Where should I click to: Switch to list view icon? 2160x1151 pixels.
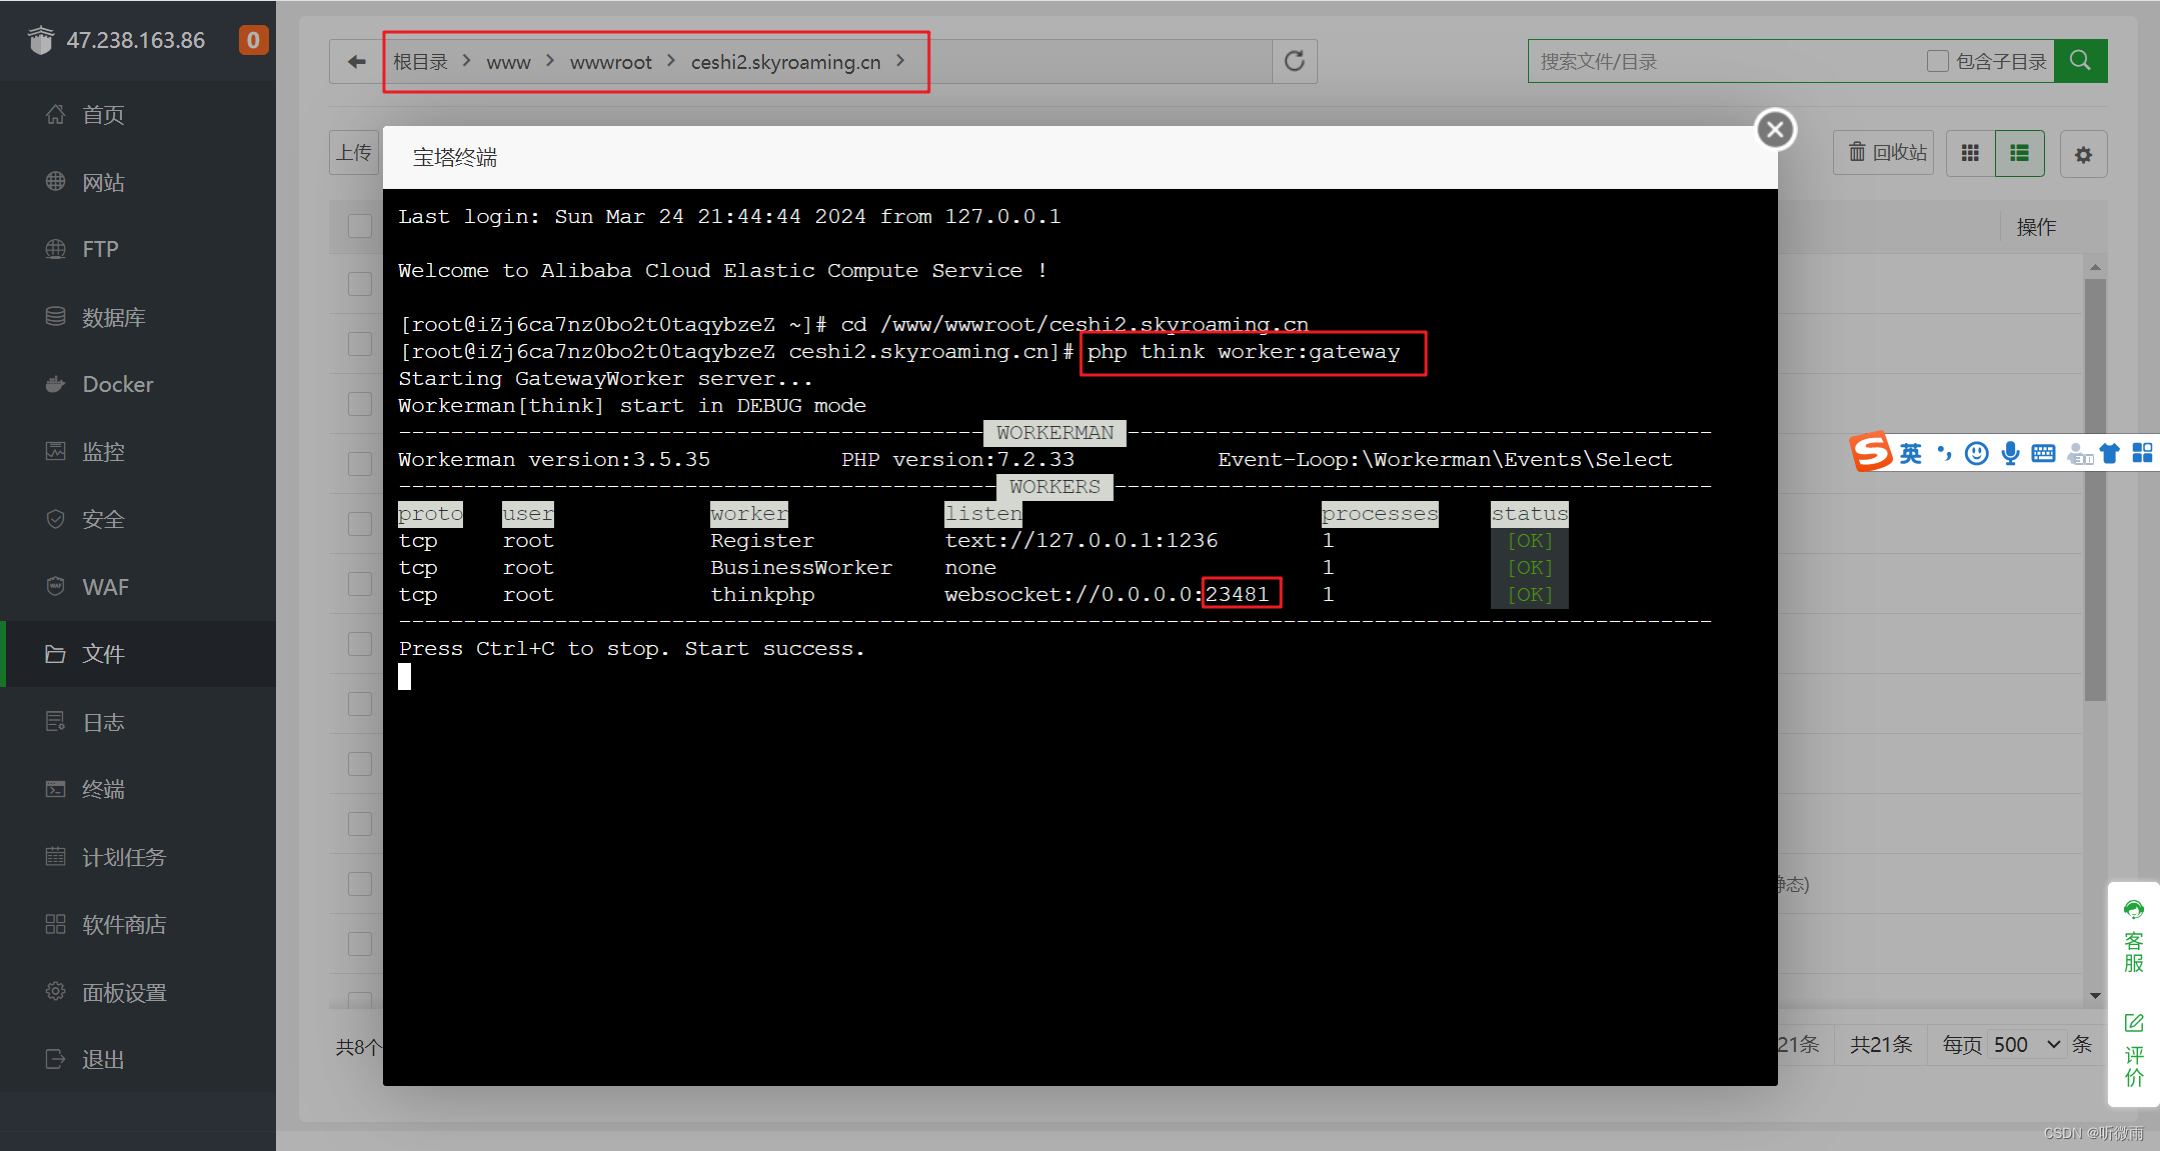pos(2020,153)
